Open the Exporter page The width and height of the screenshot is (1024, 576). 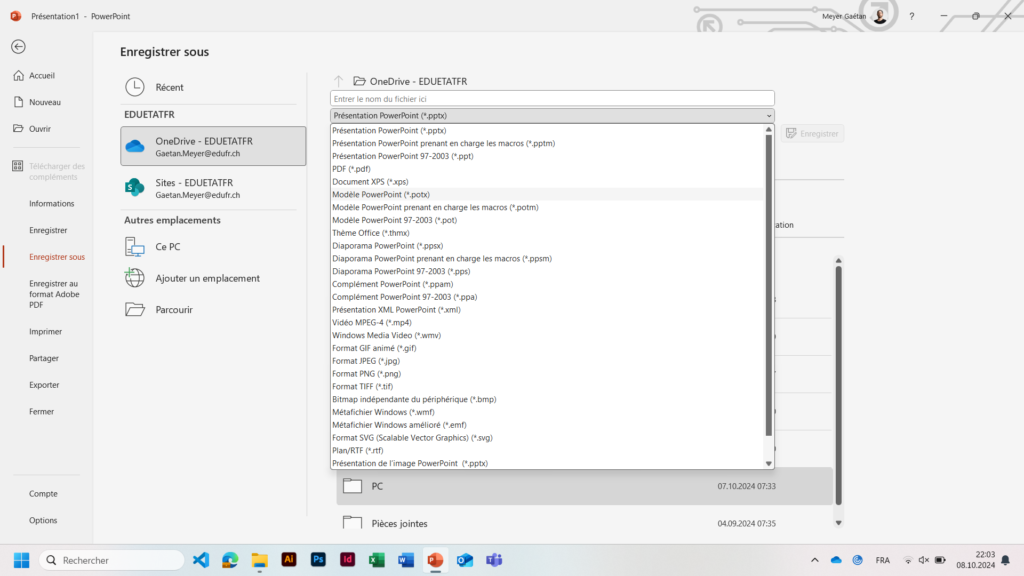coord(44,385)
